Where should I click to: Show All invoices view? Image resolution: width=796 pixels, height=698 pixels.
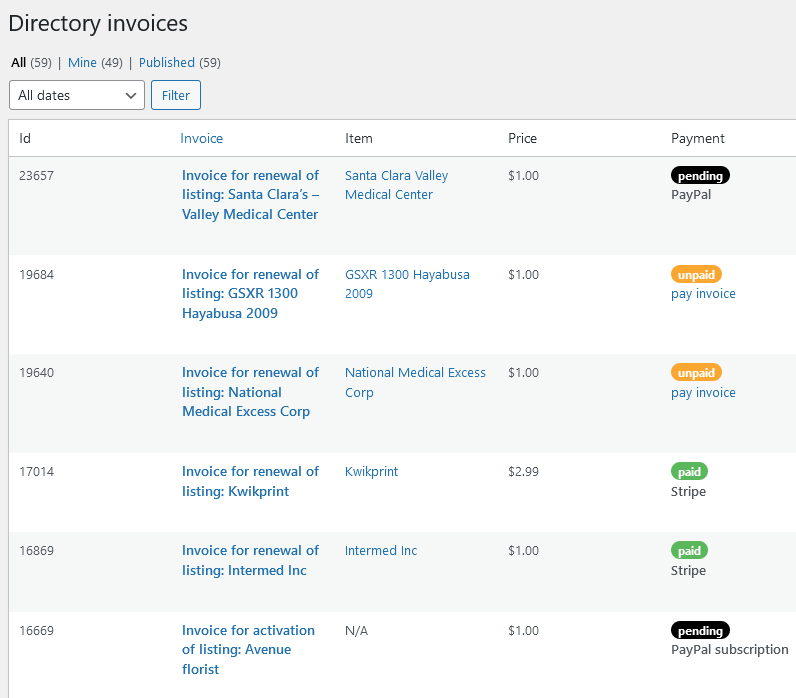point(19,62)
